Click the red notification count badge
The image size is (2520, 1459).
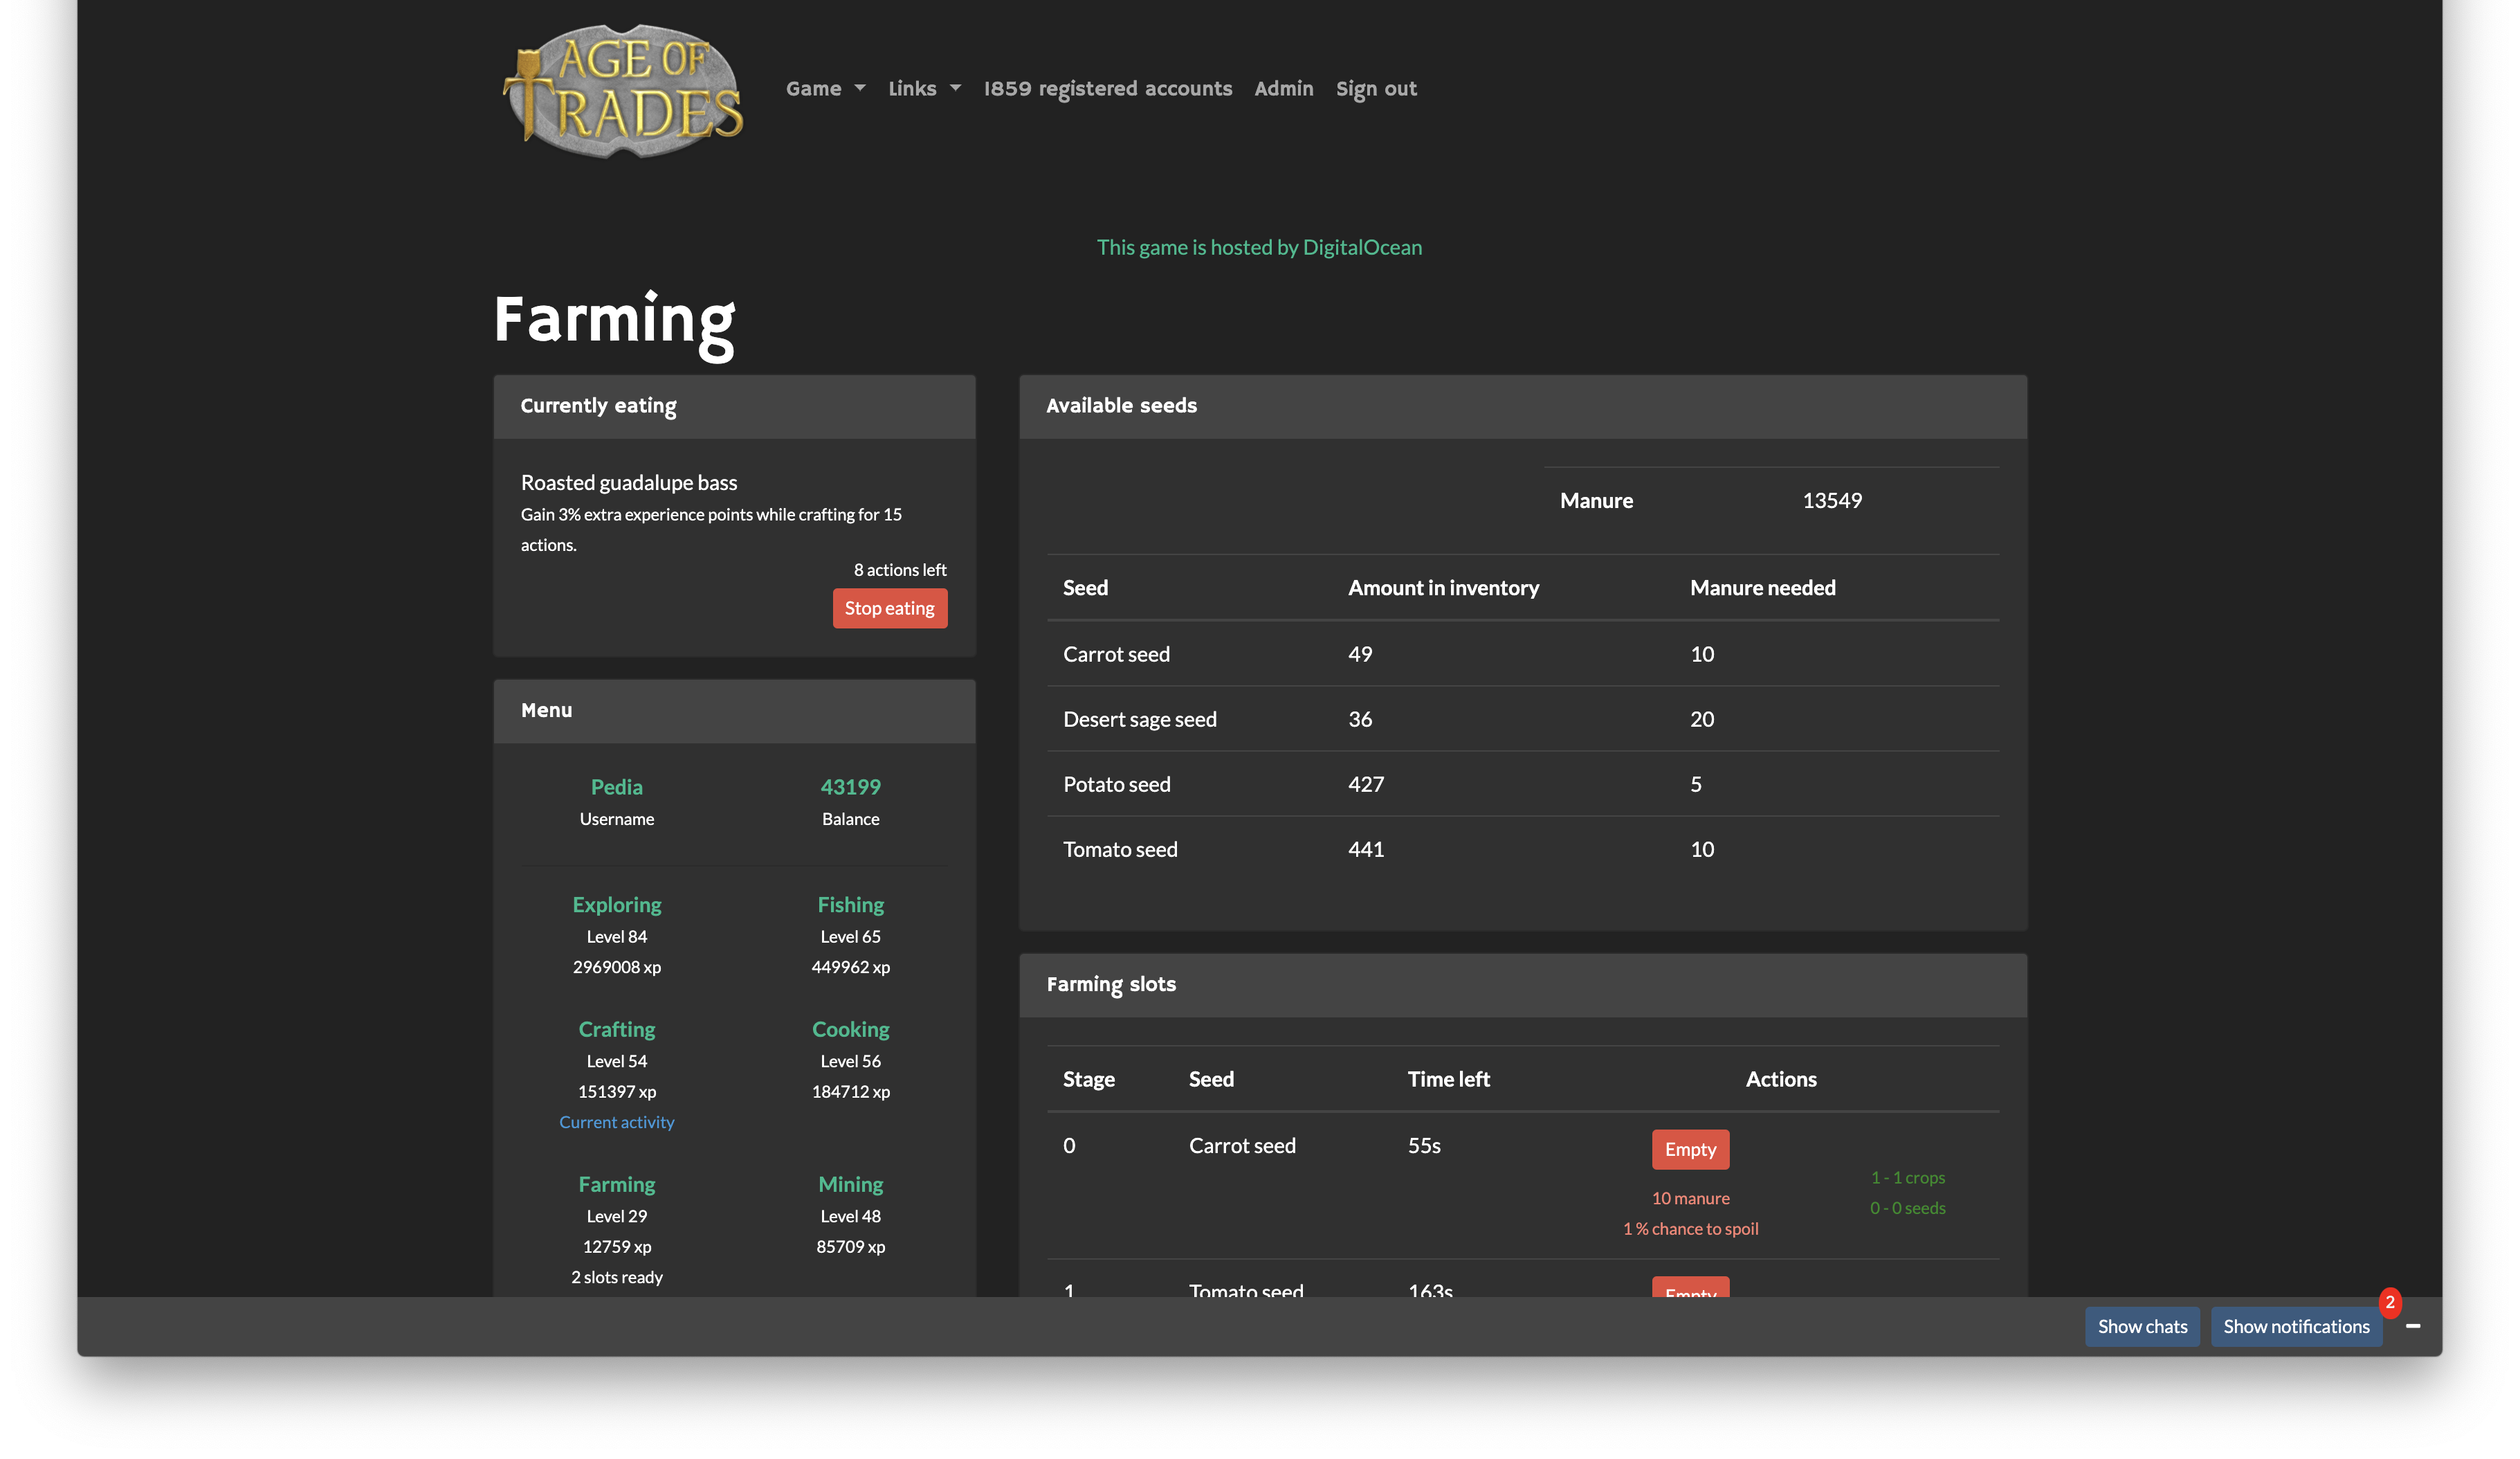[2389, 1302]
